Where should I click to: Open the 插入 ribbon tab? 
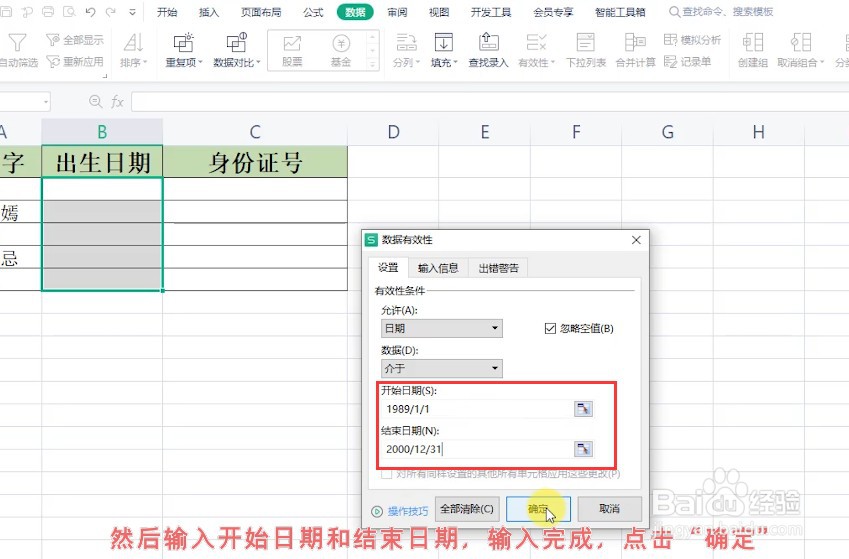(x=208, y=12)
